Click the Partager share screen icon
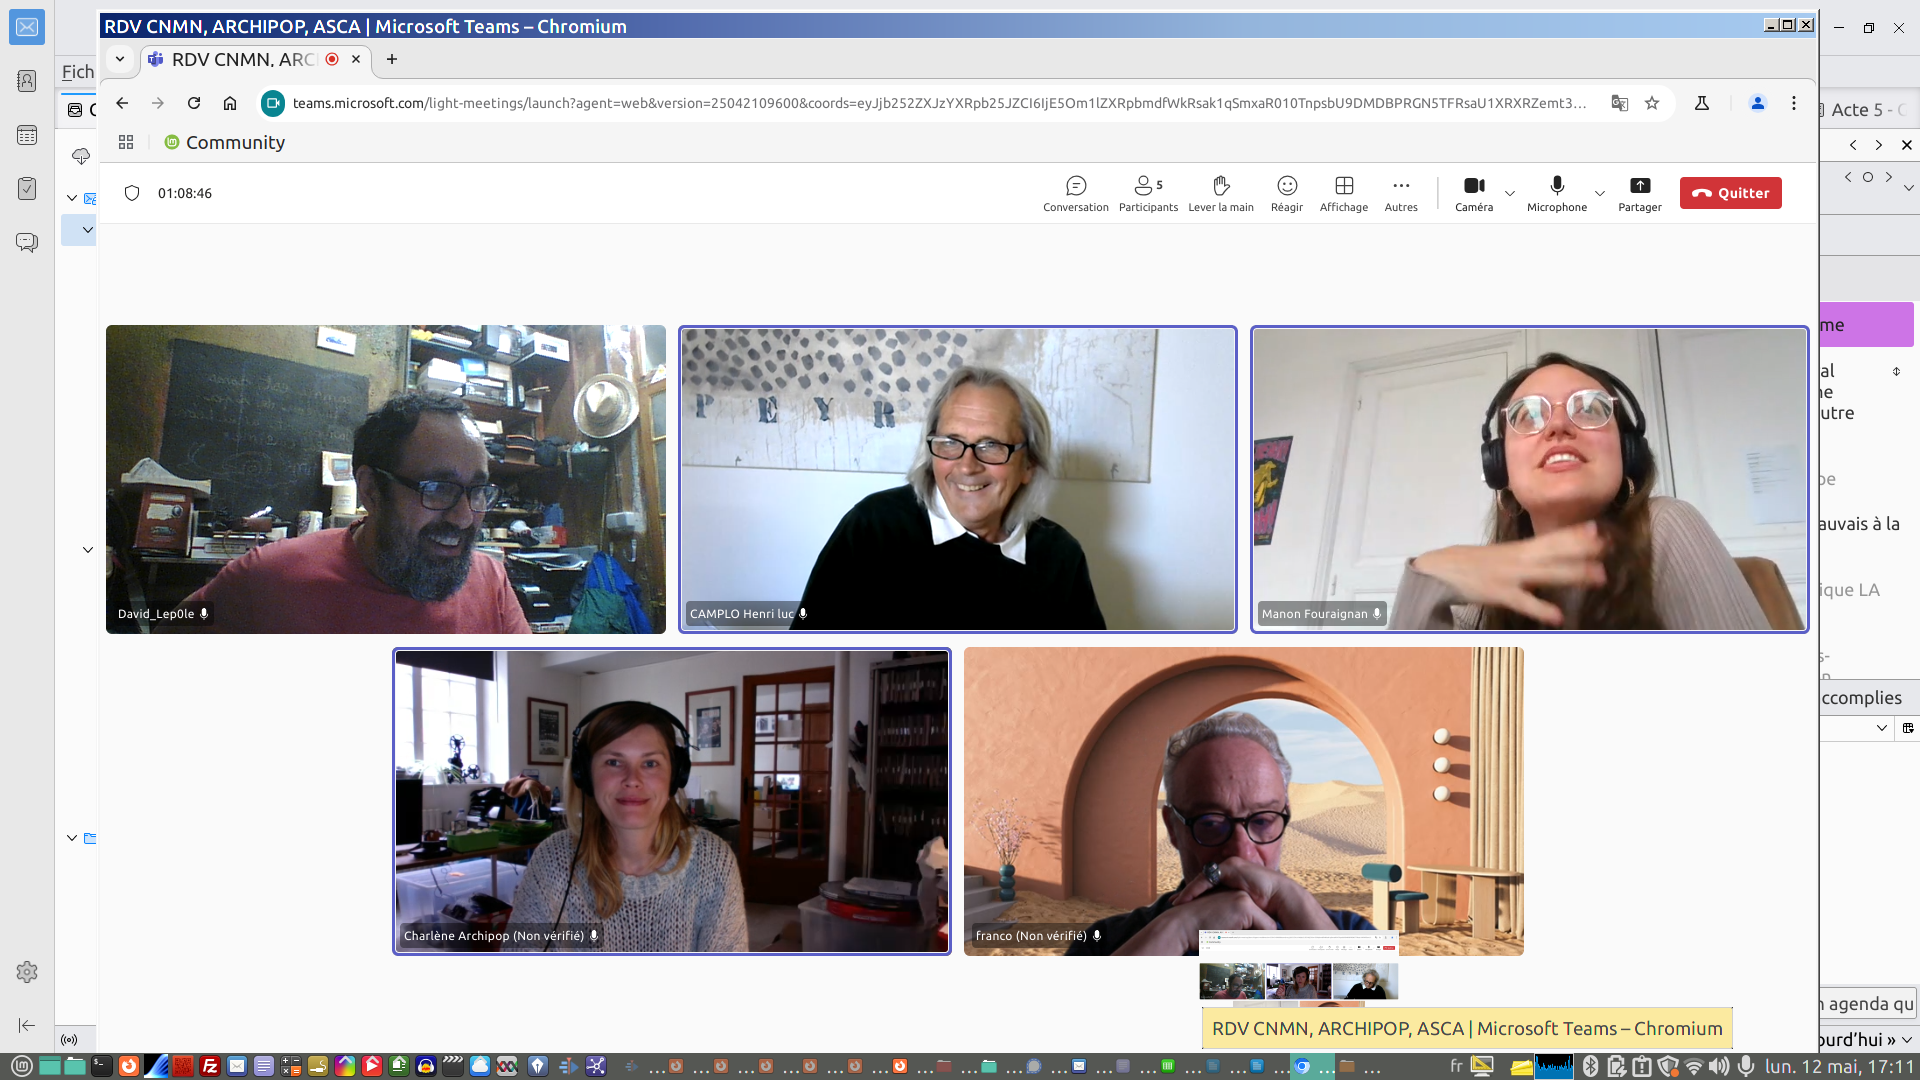 tap(1639, 186)
